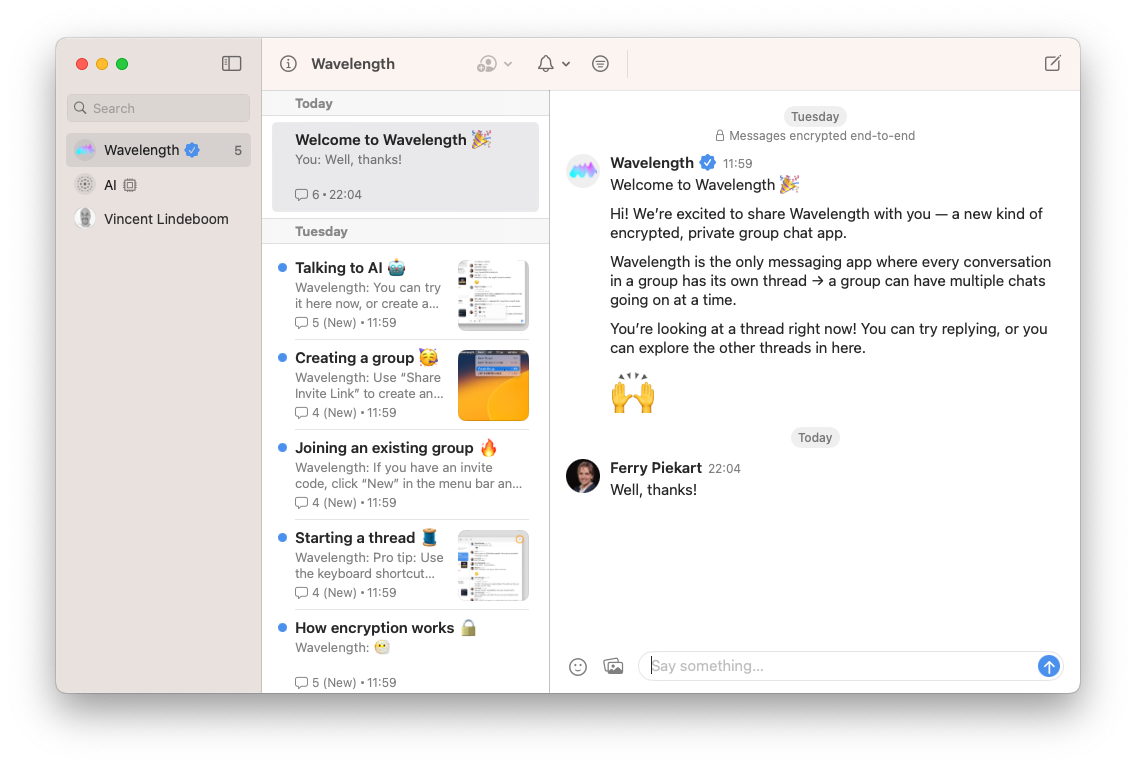Click the verified badge beside sidebar Wavelength
Image resolution: width=1136 pixels, height=767 pixels.
click(192, 150)
